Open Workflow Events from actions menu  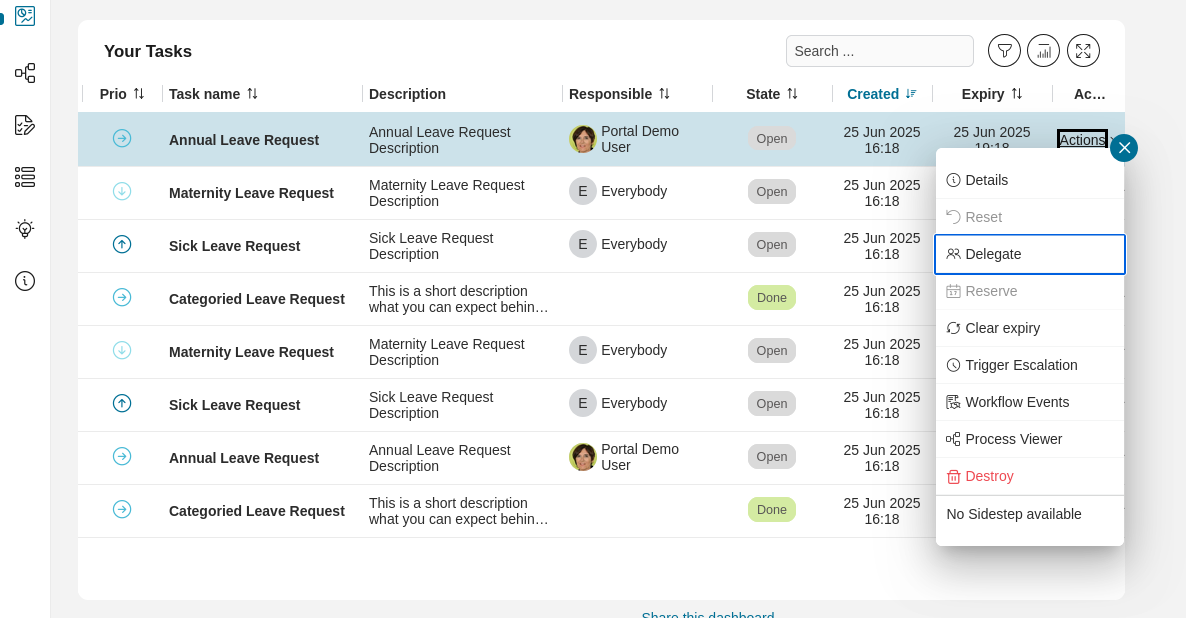pyautogui.click(x=1029, y=402)
